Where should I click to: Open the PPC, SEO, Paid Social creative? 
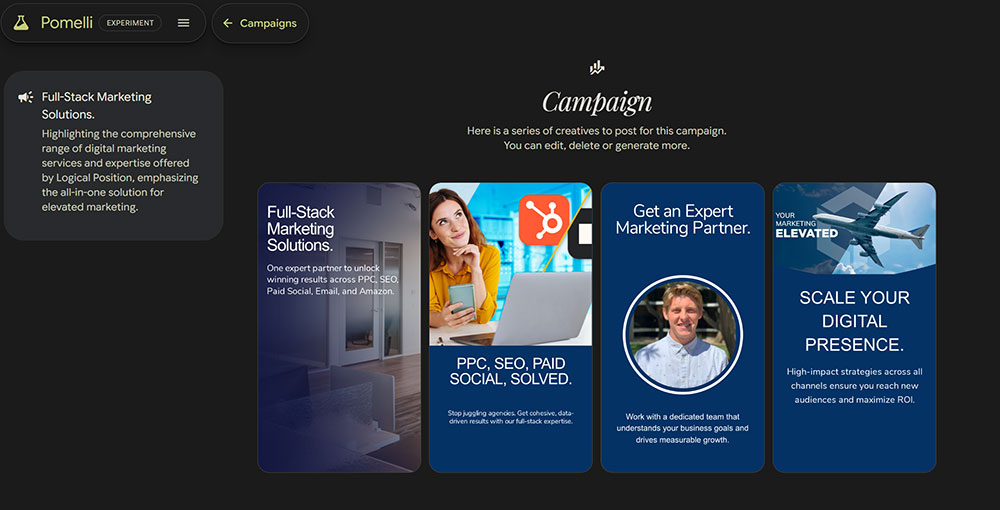coord(511,328)
